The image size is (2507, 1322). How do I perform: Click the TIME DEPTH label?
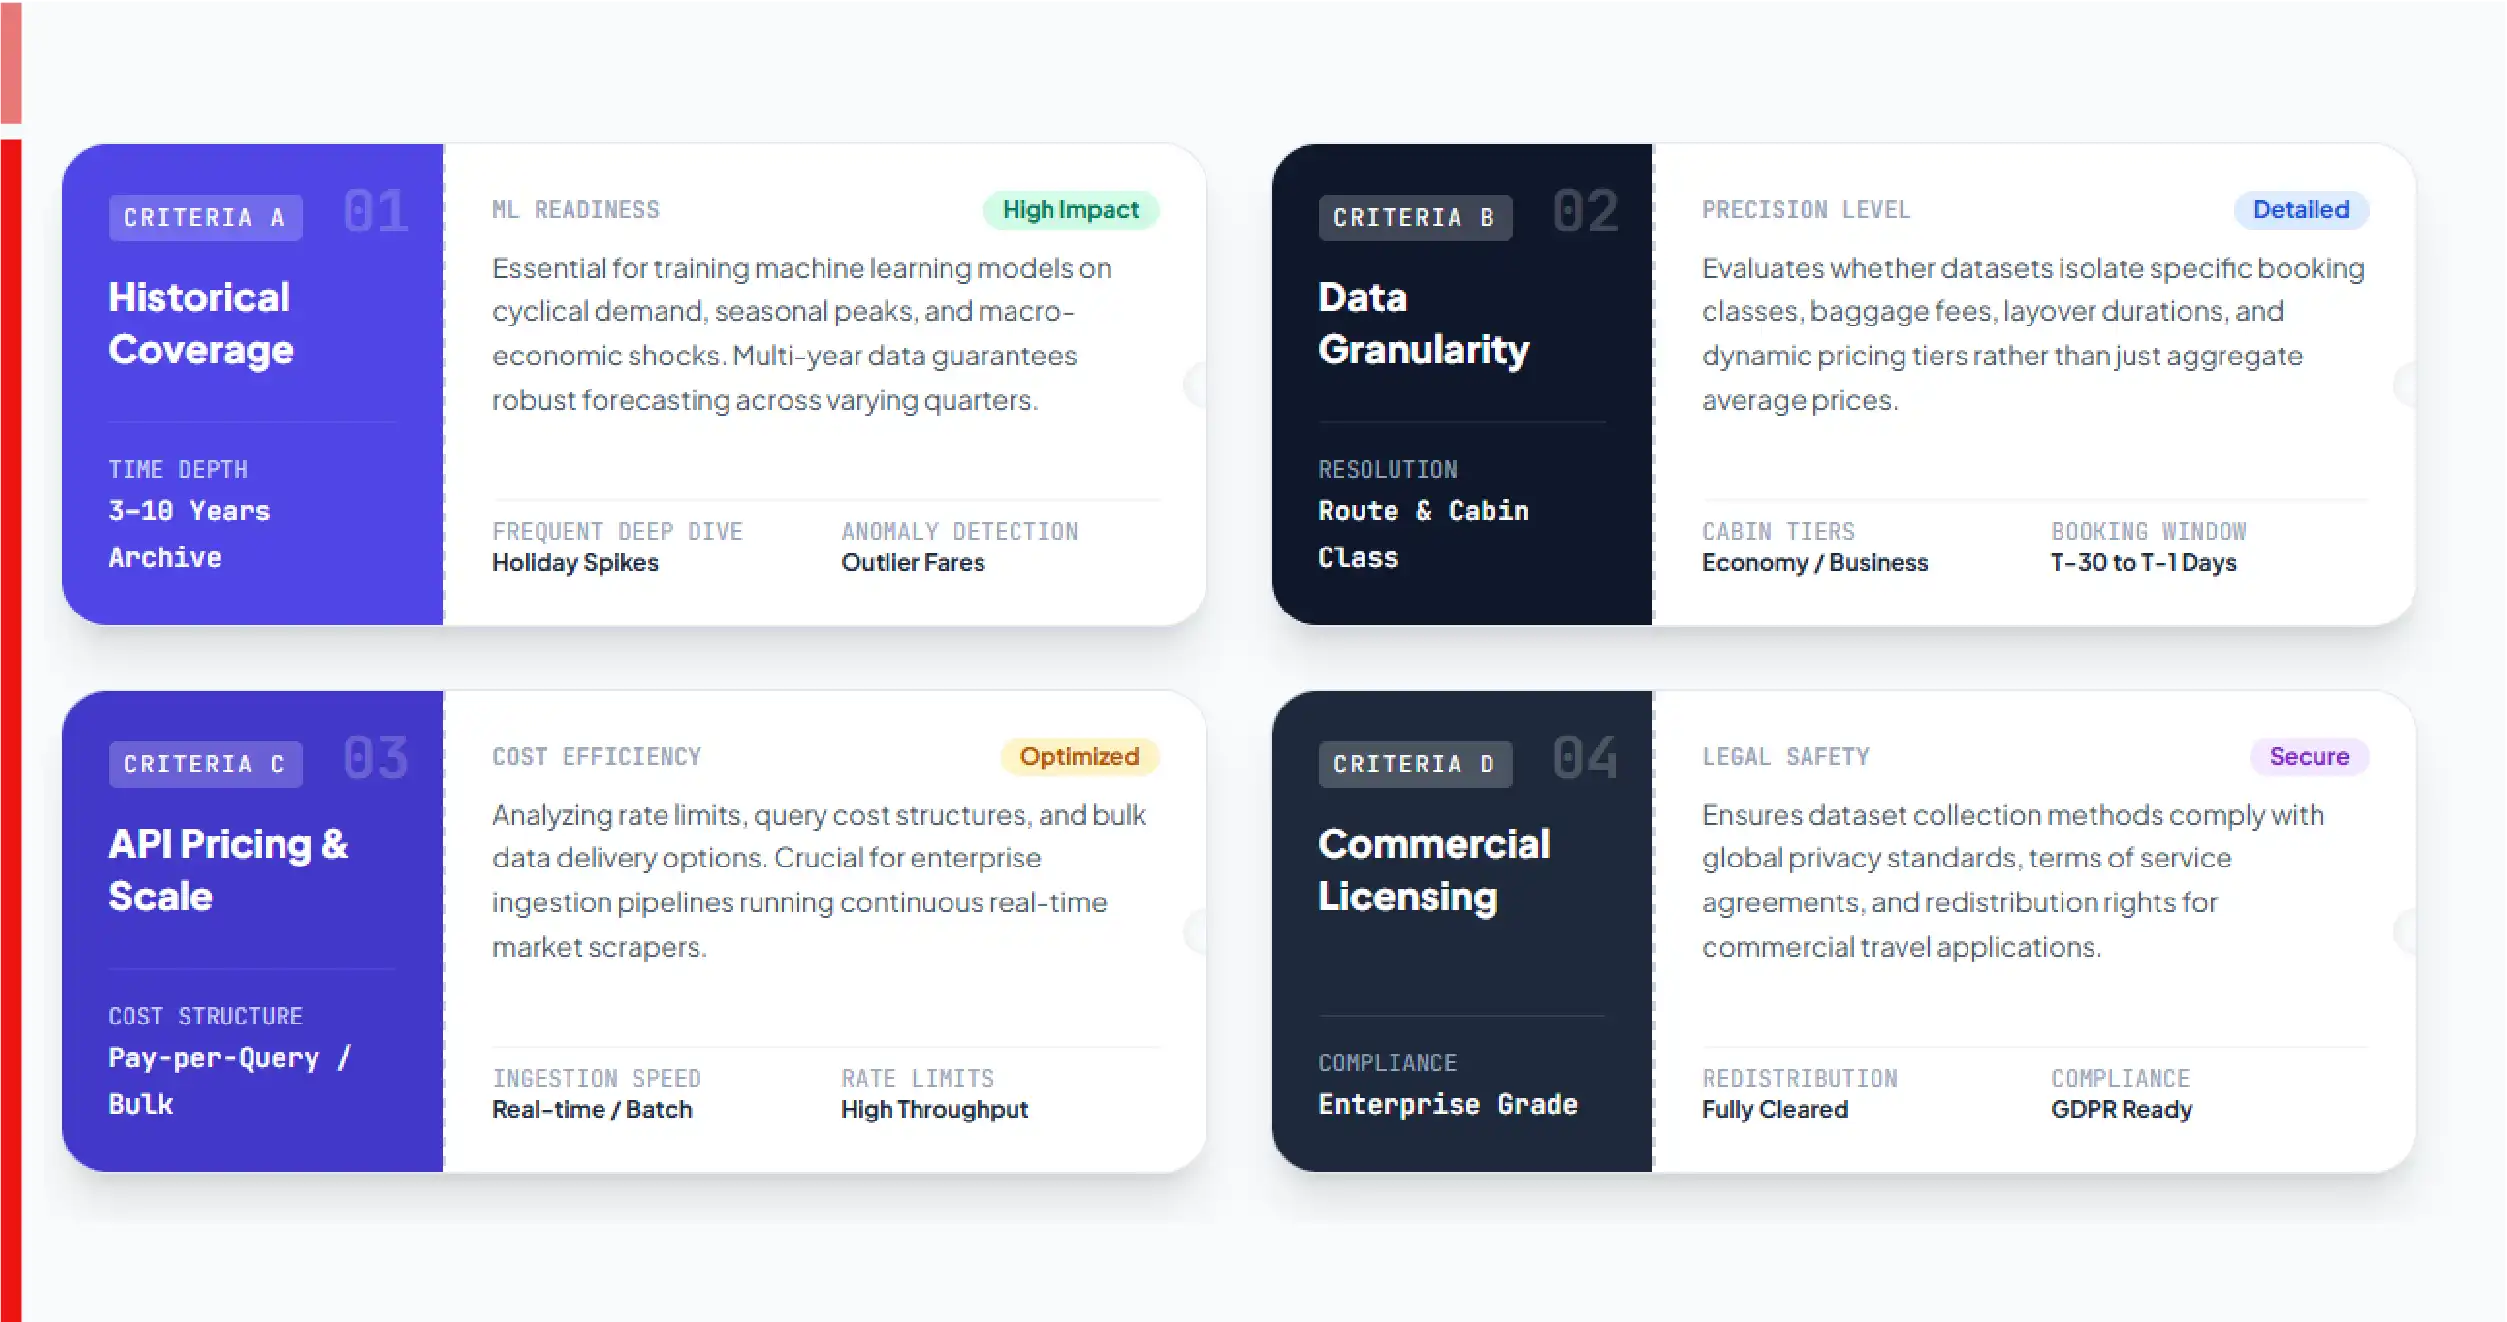[x=178, y=470]
